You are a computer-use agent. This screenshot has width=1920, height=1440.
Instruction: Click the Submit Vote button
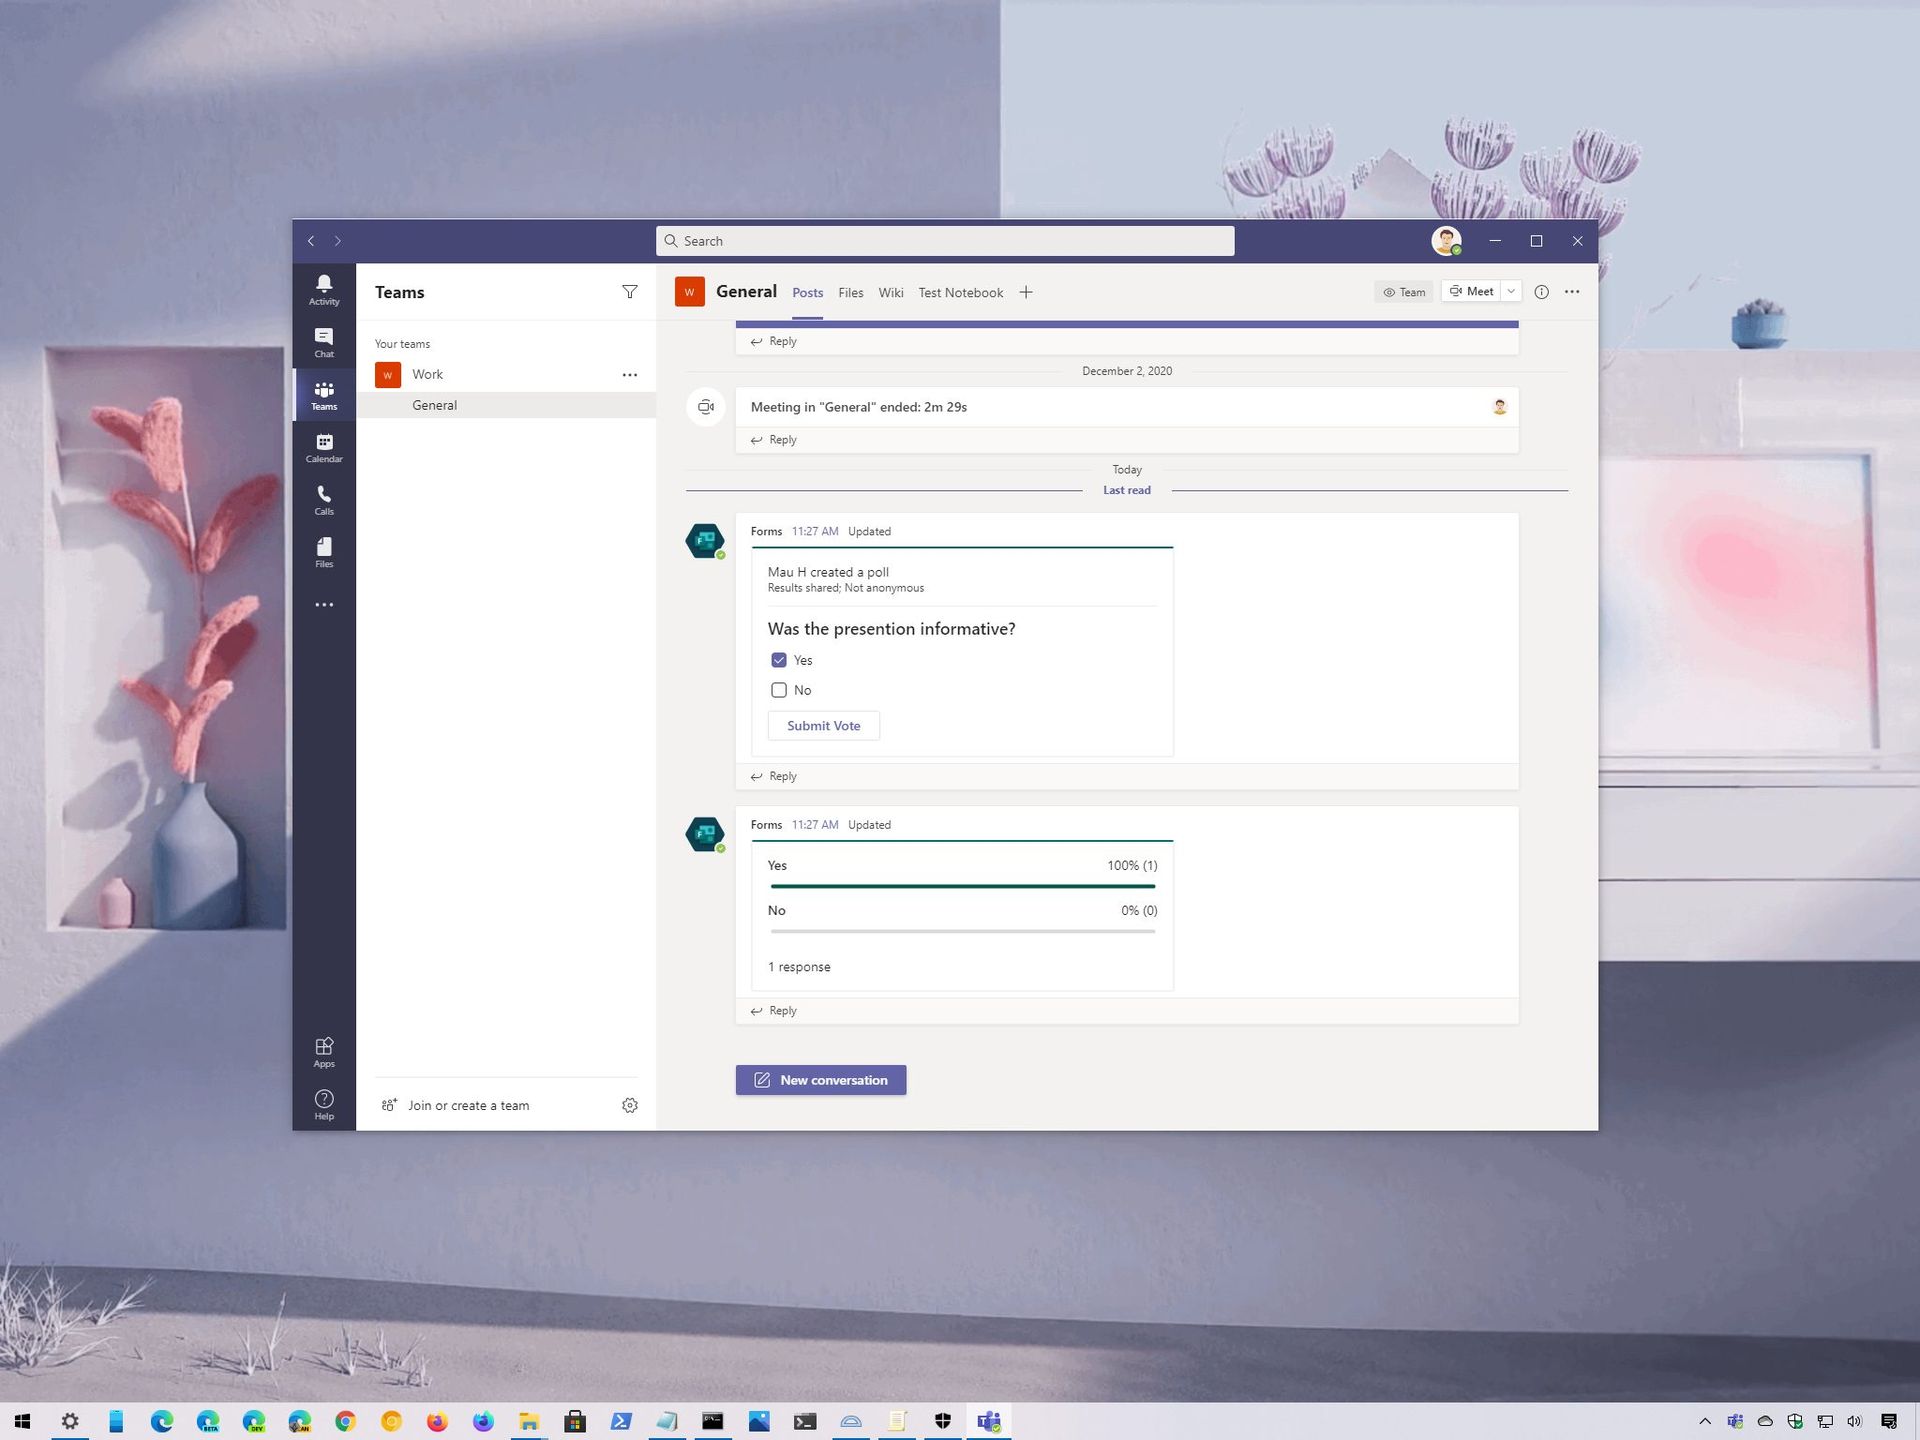pyautogui.click(x=823, y=725)
